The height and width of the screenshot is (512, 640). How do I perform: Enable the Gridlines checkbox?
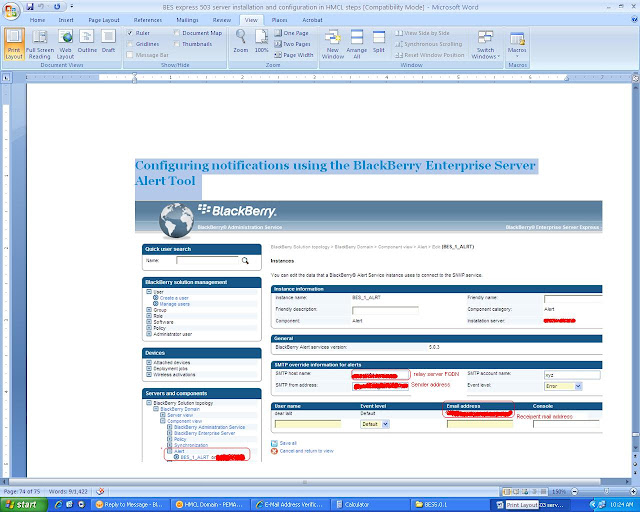pos(130,44)
